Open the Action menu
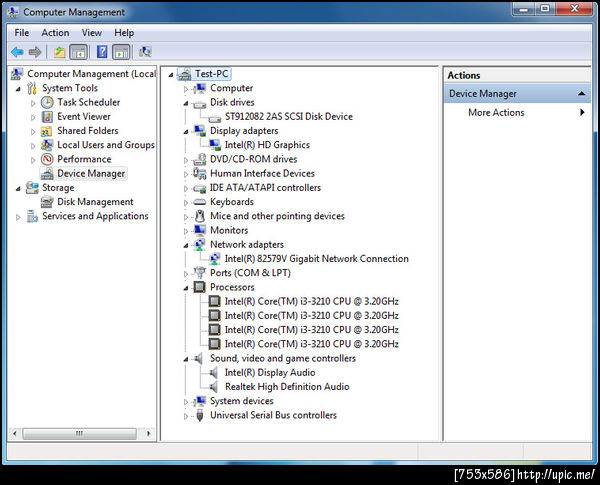 55,33
